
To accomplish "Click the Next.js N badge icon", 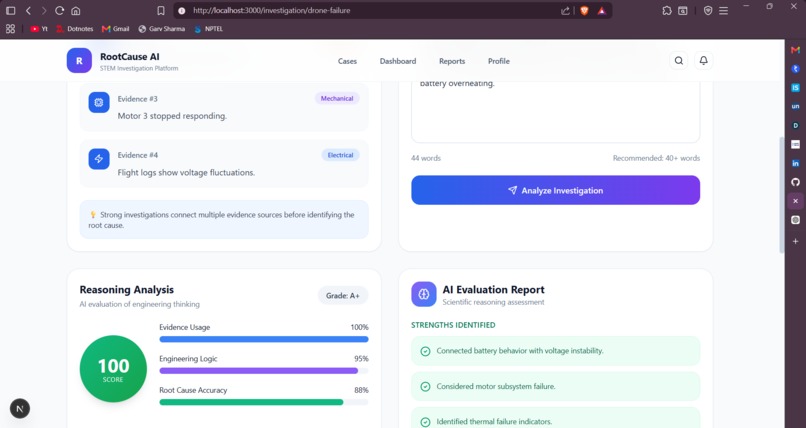I will pos(20,408).
